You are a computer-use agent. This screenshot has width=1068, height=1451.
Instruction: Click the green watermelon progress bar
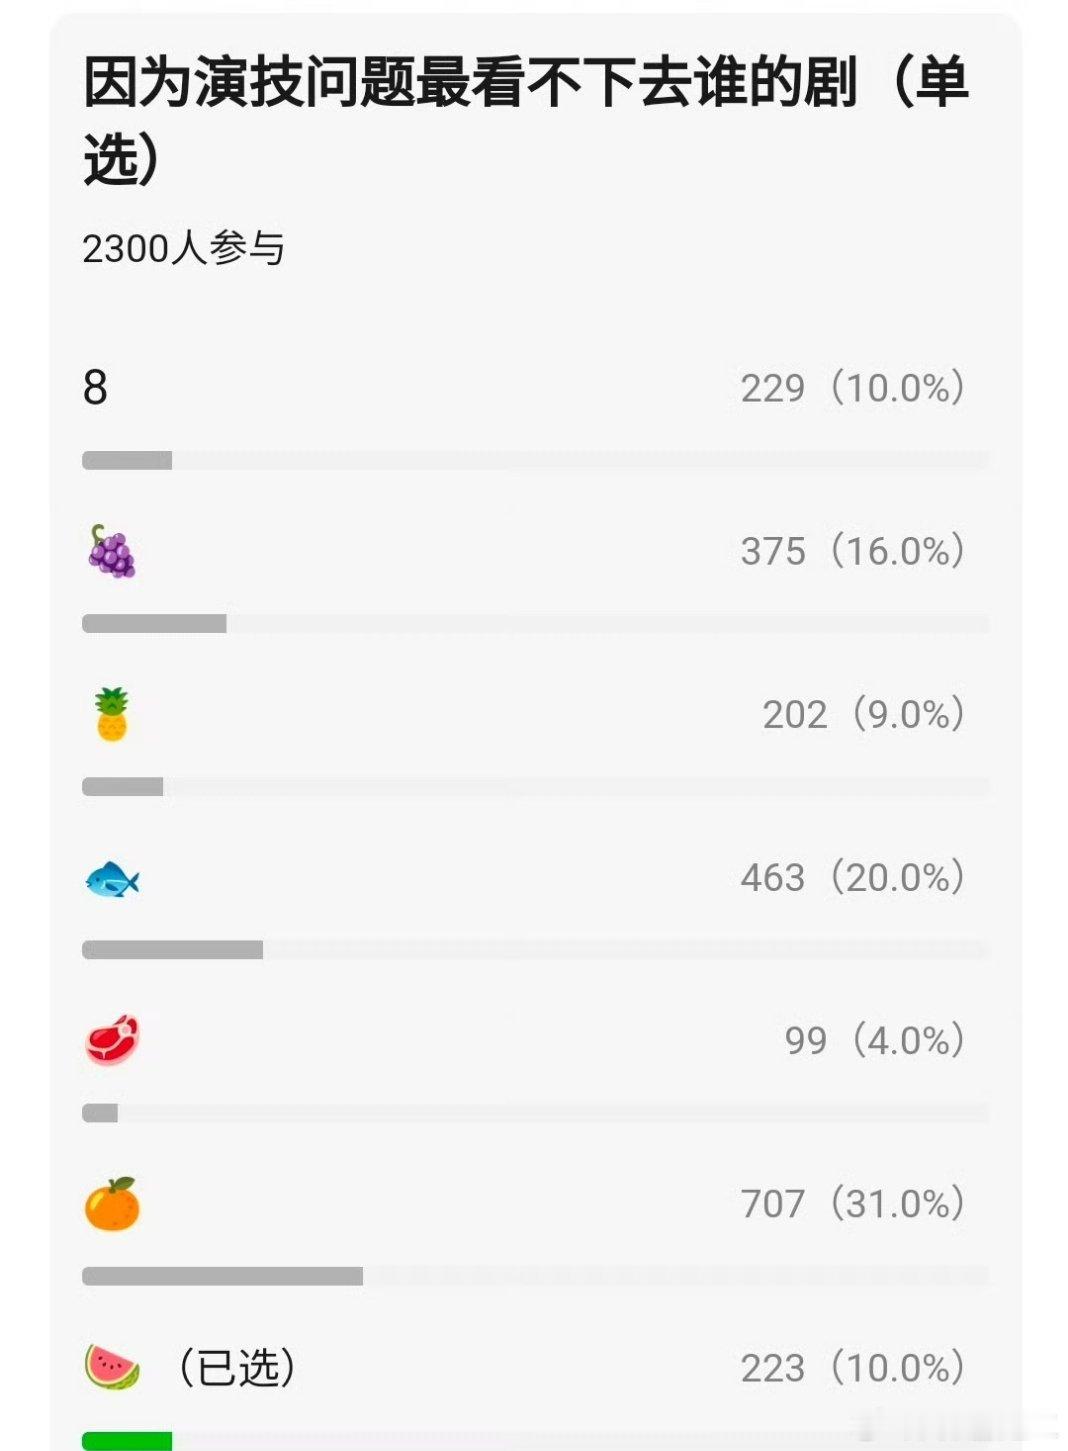127,1441
